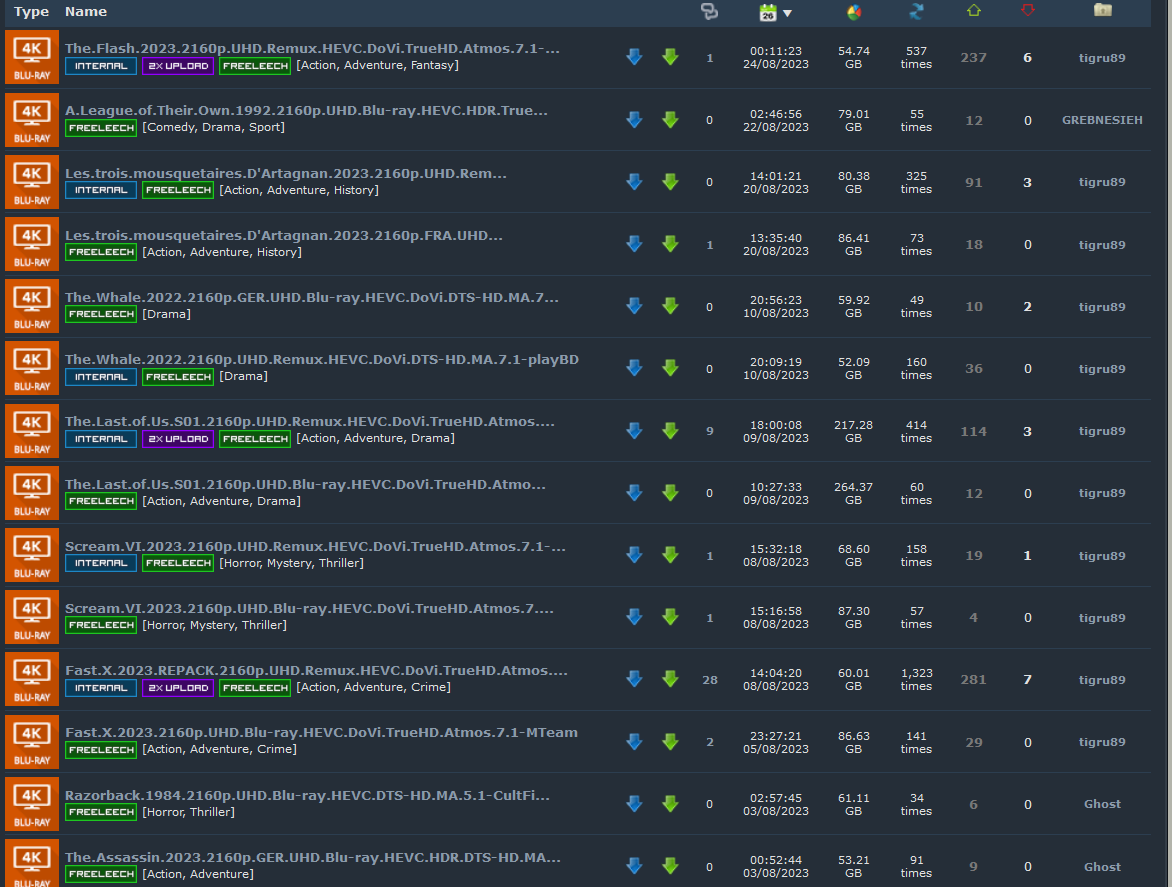This screenshot has width=1172, height=887.
Task: Click the green download arrow for Les.trois.mousquetaires FRA.UHD row
Action: [670, 244]
